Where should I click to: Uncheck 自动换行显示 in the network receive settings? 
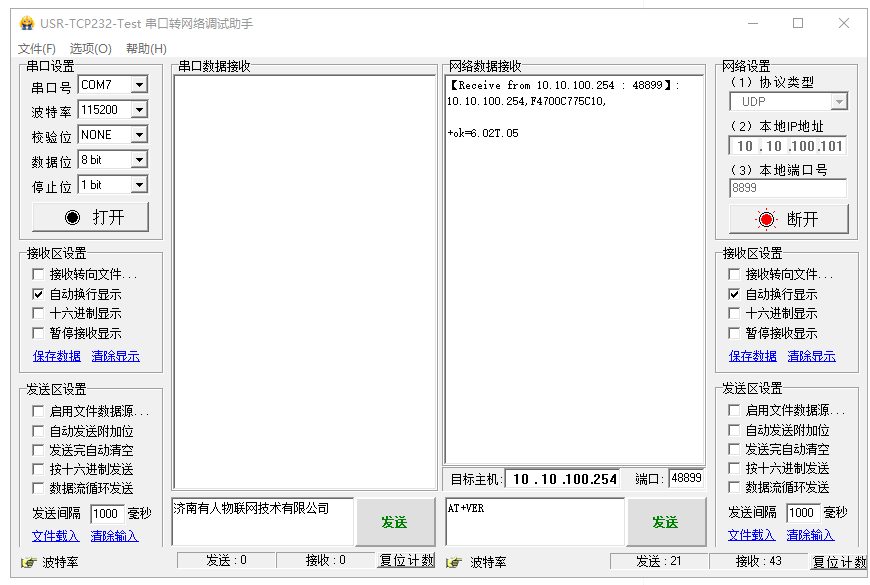pyautogui.click(x=735, y=294)
